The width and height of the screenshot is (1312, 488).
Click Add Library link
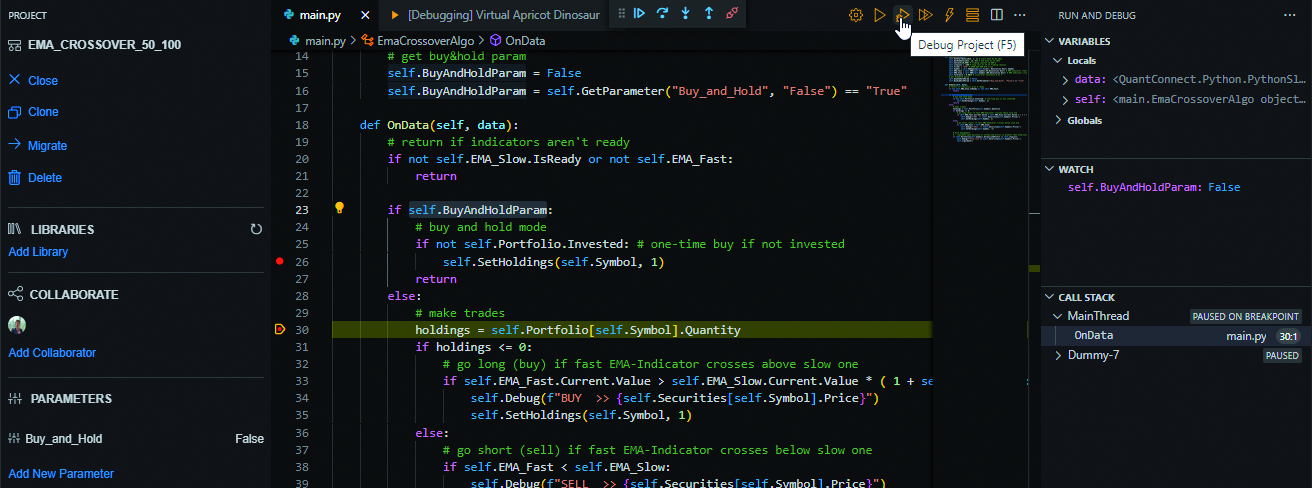38,252
